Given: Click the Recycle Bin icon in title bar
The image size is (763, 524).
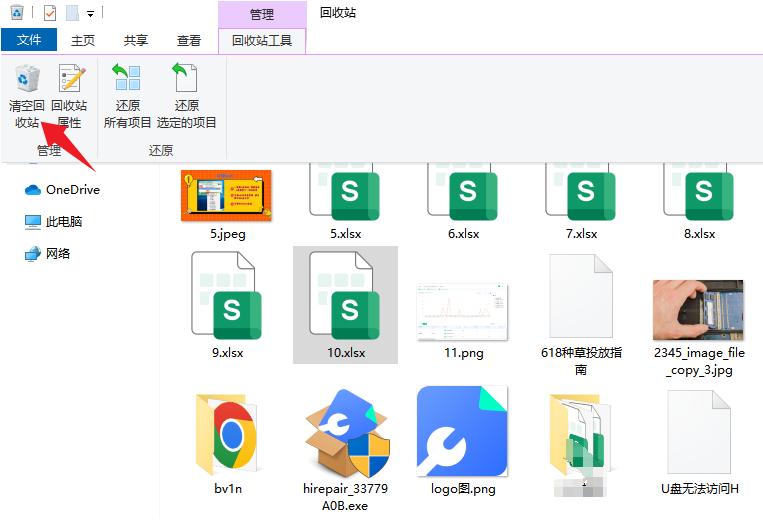Looking at the screenshot, I should click(17, 13).
